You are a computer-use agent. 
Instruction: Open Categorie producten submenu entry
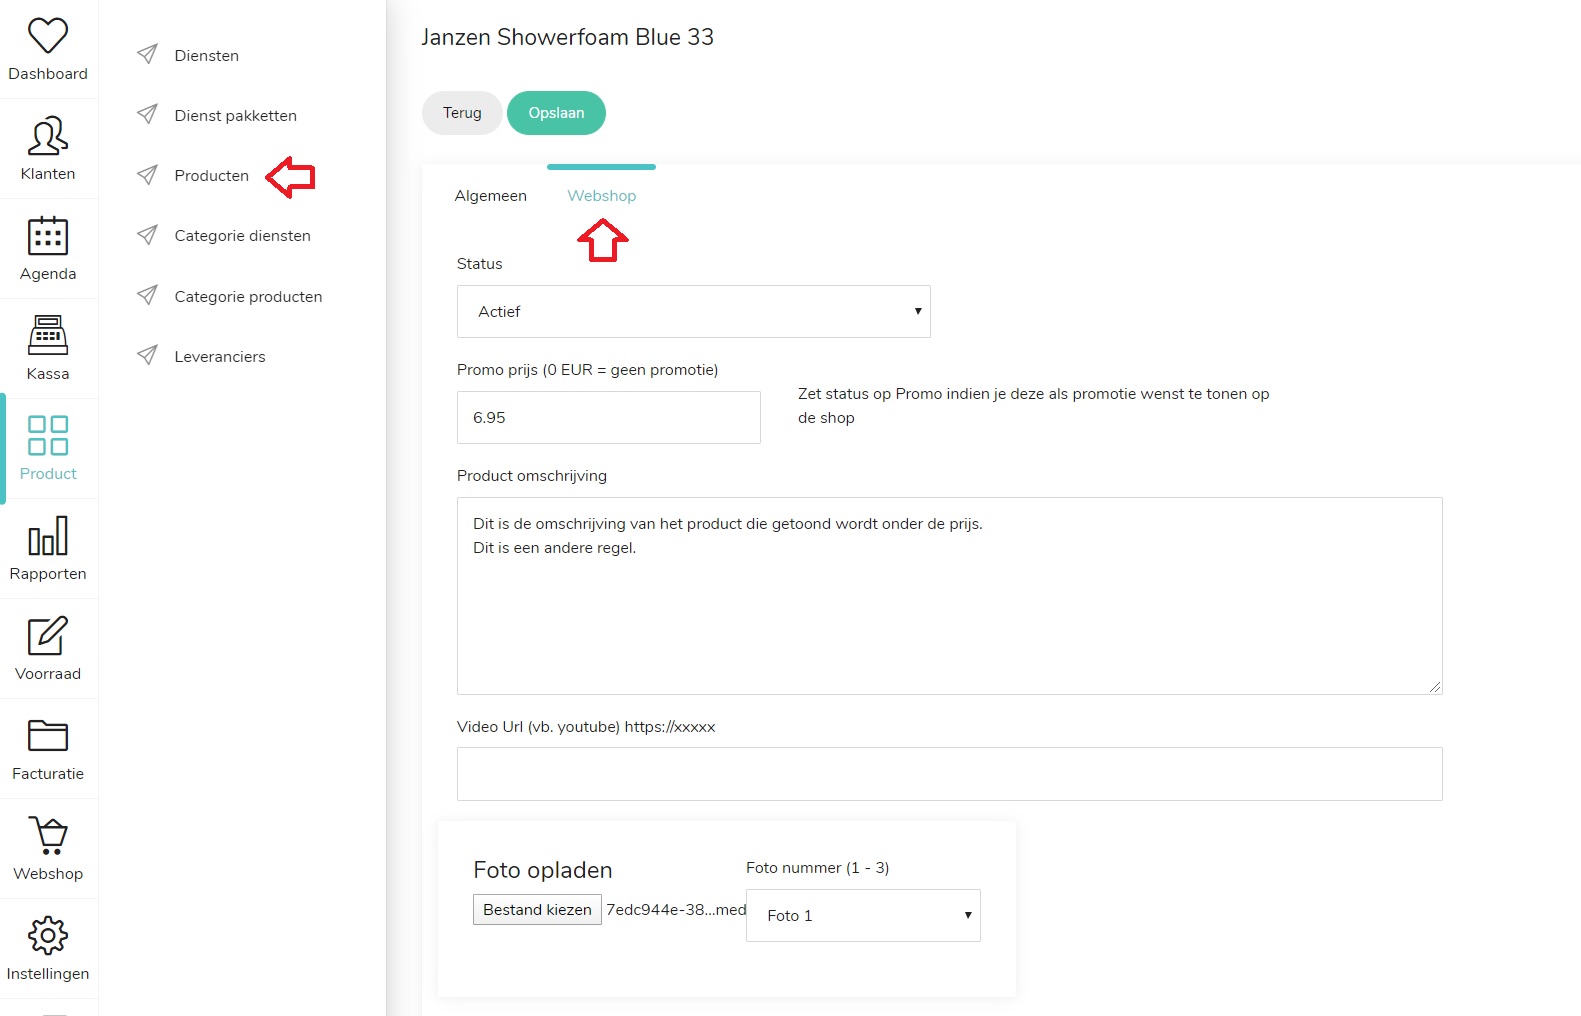248,297
